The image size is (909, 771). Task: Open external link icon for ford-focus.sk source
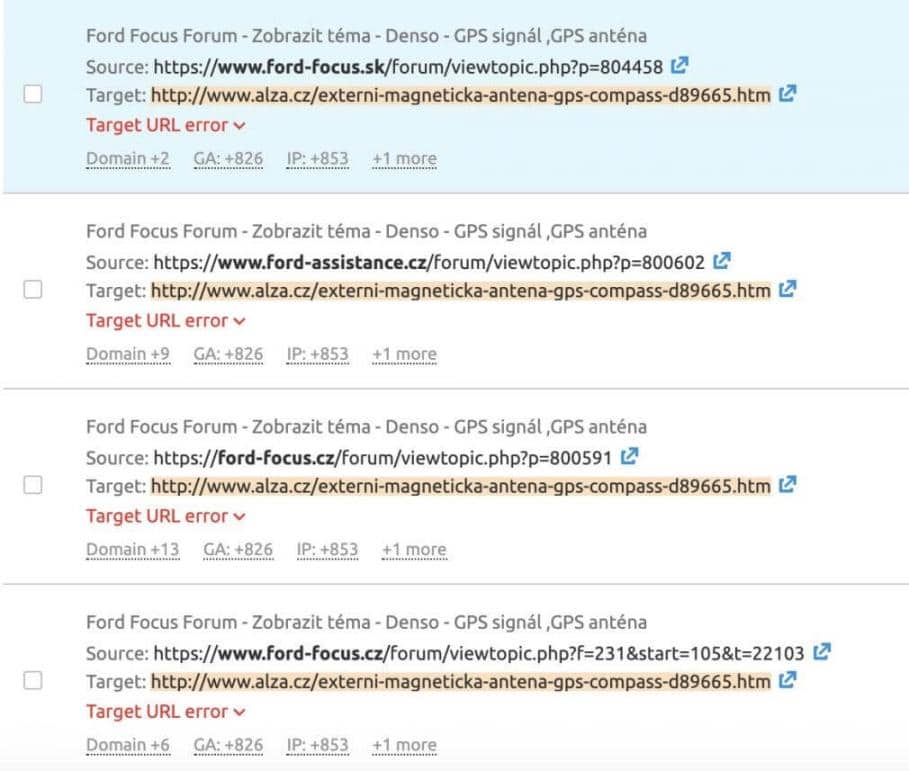click(x=680, y=66)
